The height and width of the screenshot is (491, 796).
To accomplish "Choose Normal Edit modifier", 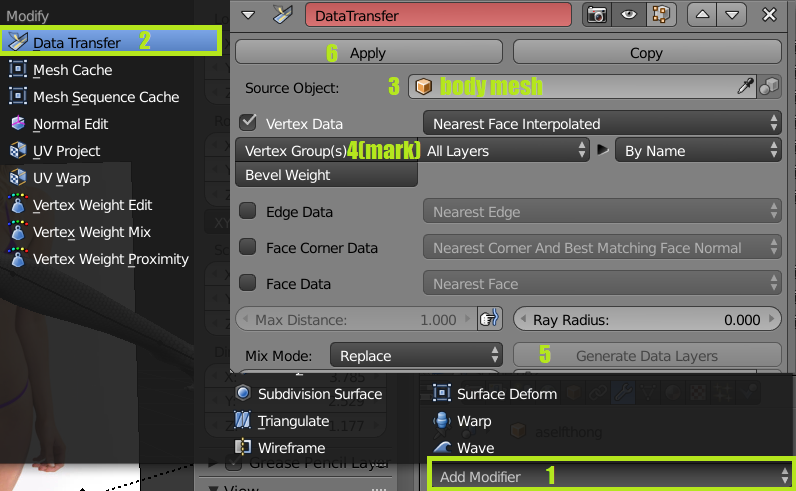I will click(x=71, y=123).
